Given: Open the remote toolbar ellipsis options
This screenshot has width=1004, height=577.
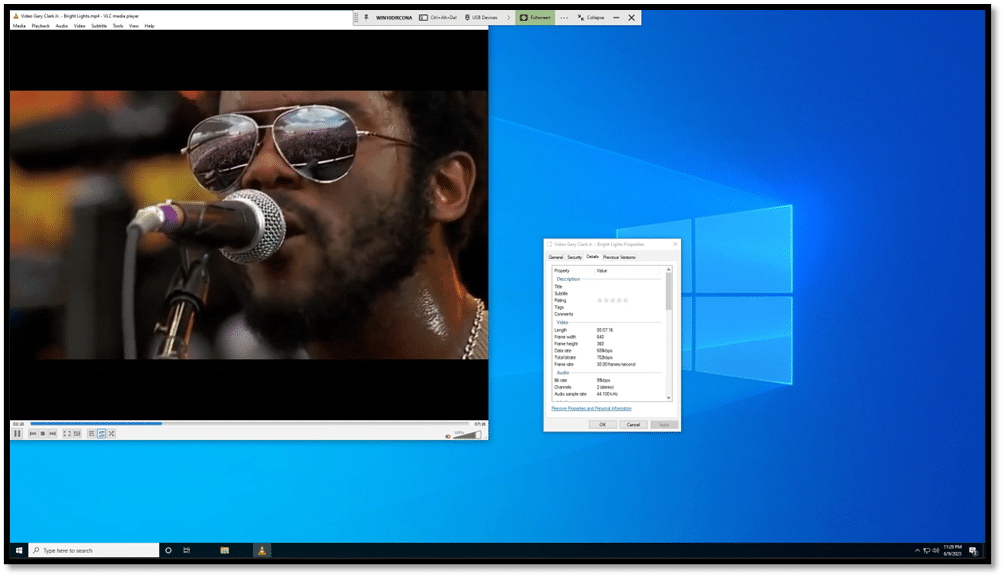Looking at the screenshot, I should coord(564,18).
